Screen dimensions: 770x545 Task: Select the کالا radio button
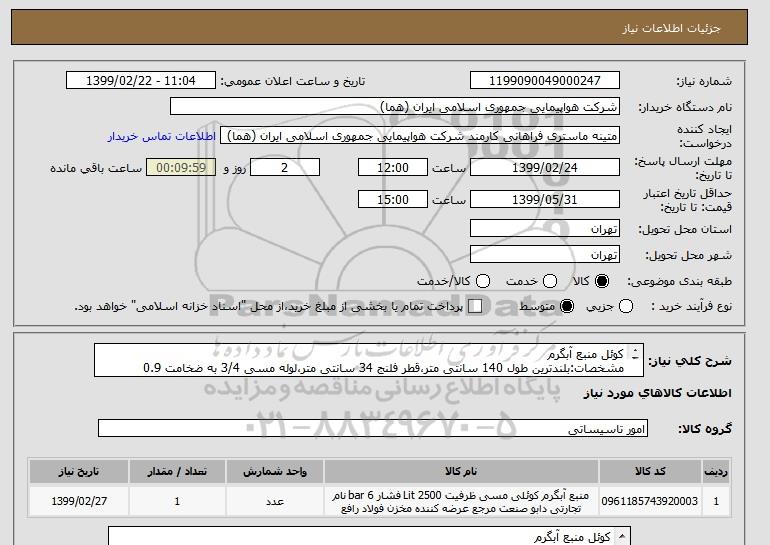click(602, 281)
